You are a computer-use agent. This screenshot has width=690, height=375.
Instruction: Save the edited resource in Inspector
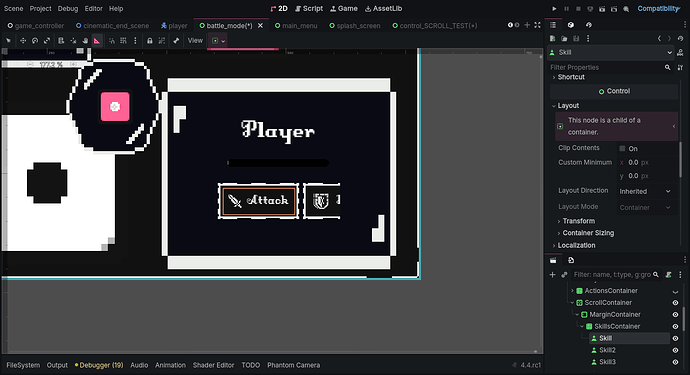(x=576, y=39)
